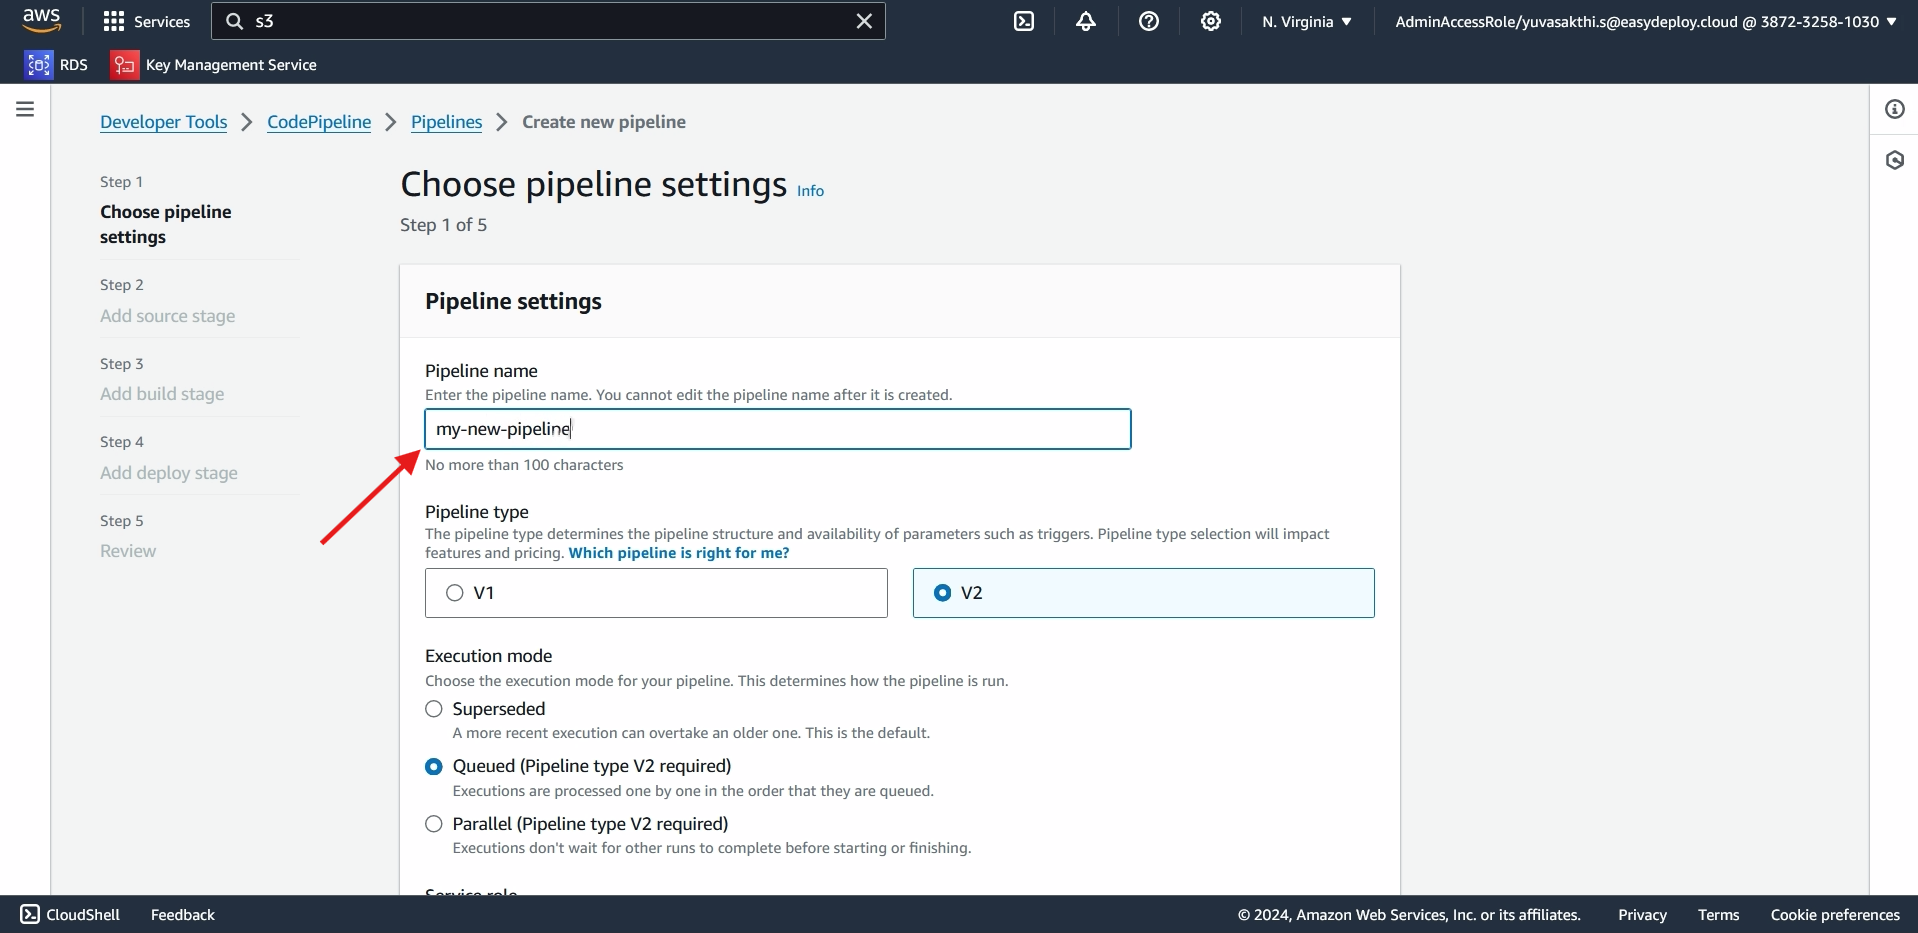This screenshot has width=1918, height=933.
Task: Choose Parallel execution mode
Action: 434,824
